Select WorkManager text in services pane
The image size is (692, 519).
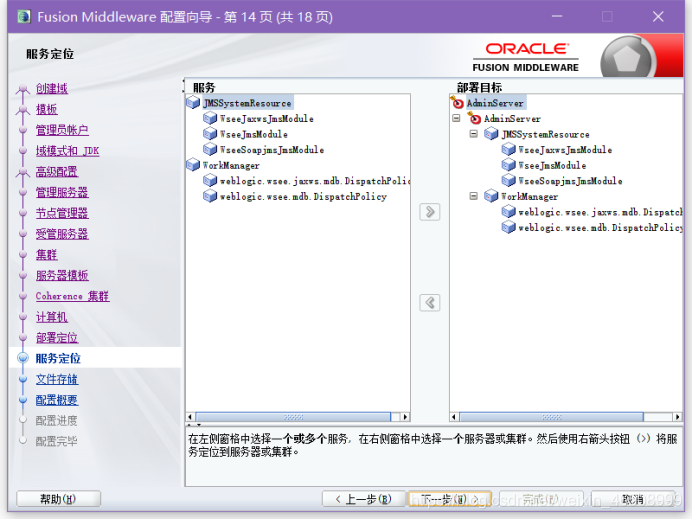231,165
